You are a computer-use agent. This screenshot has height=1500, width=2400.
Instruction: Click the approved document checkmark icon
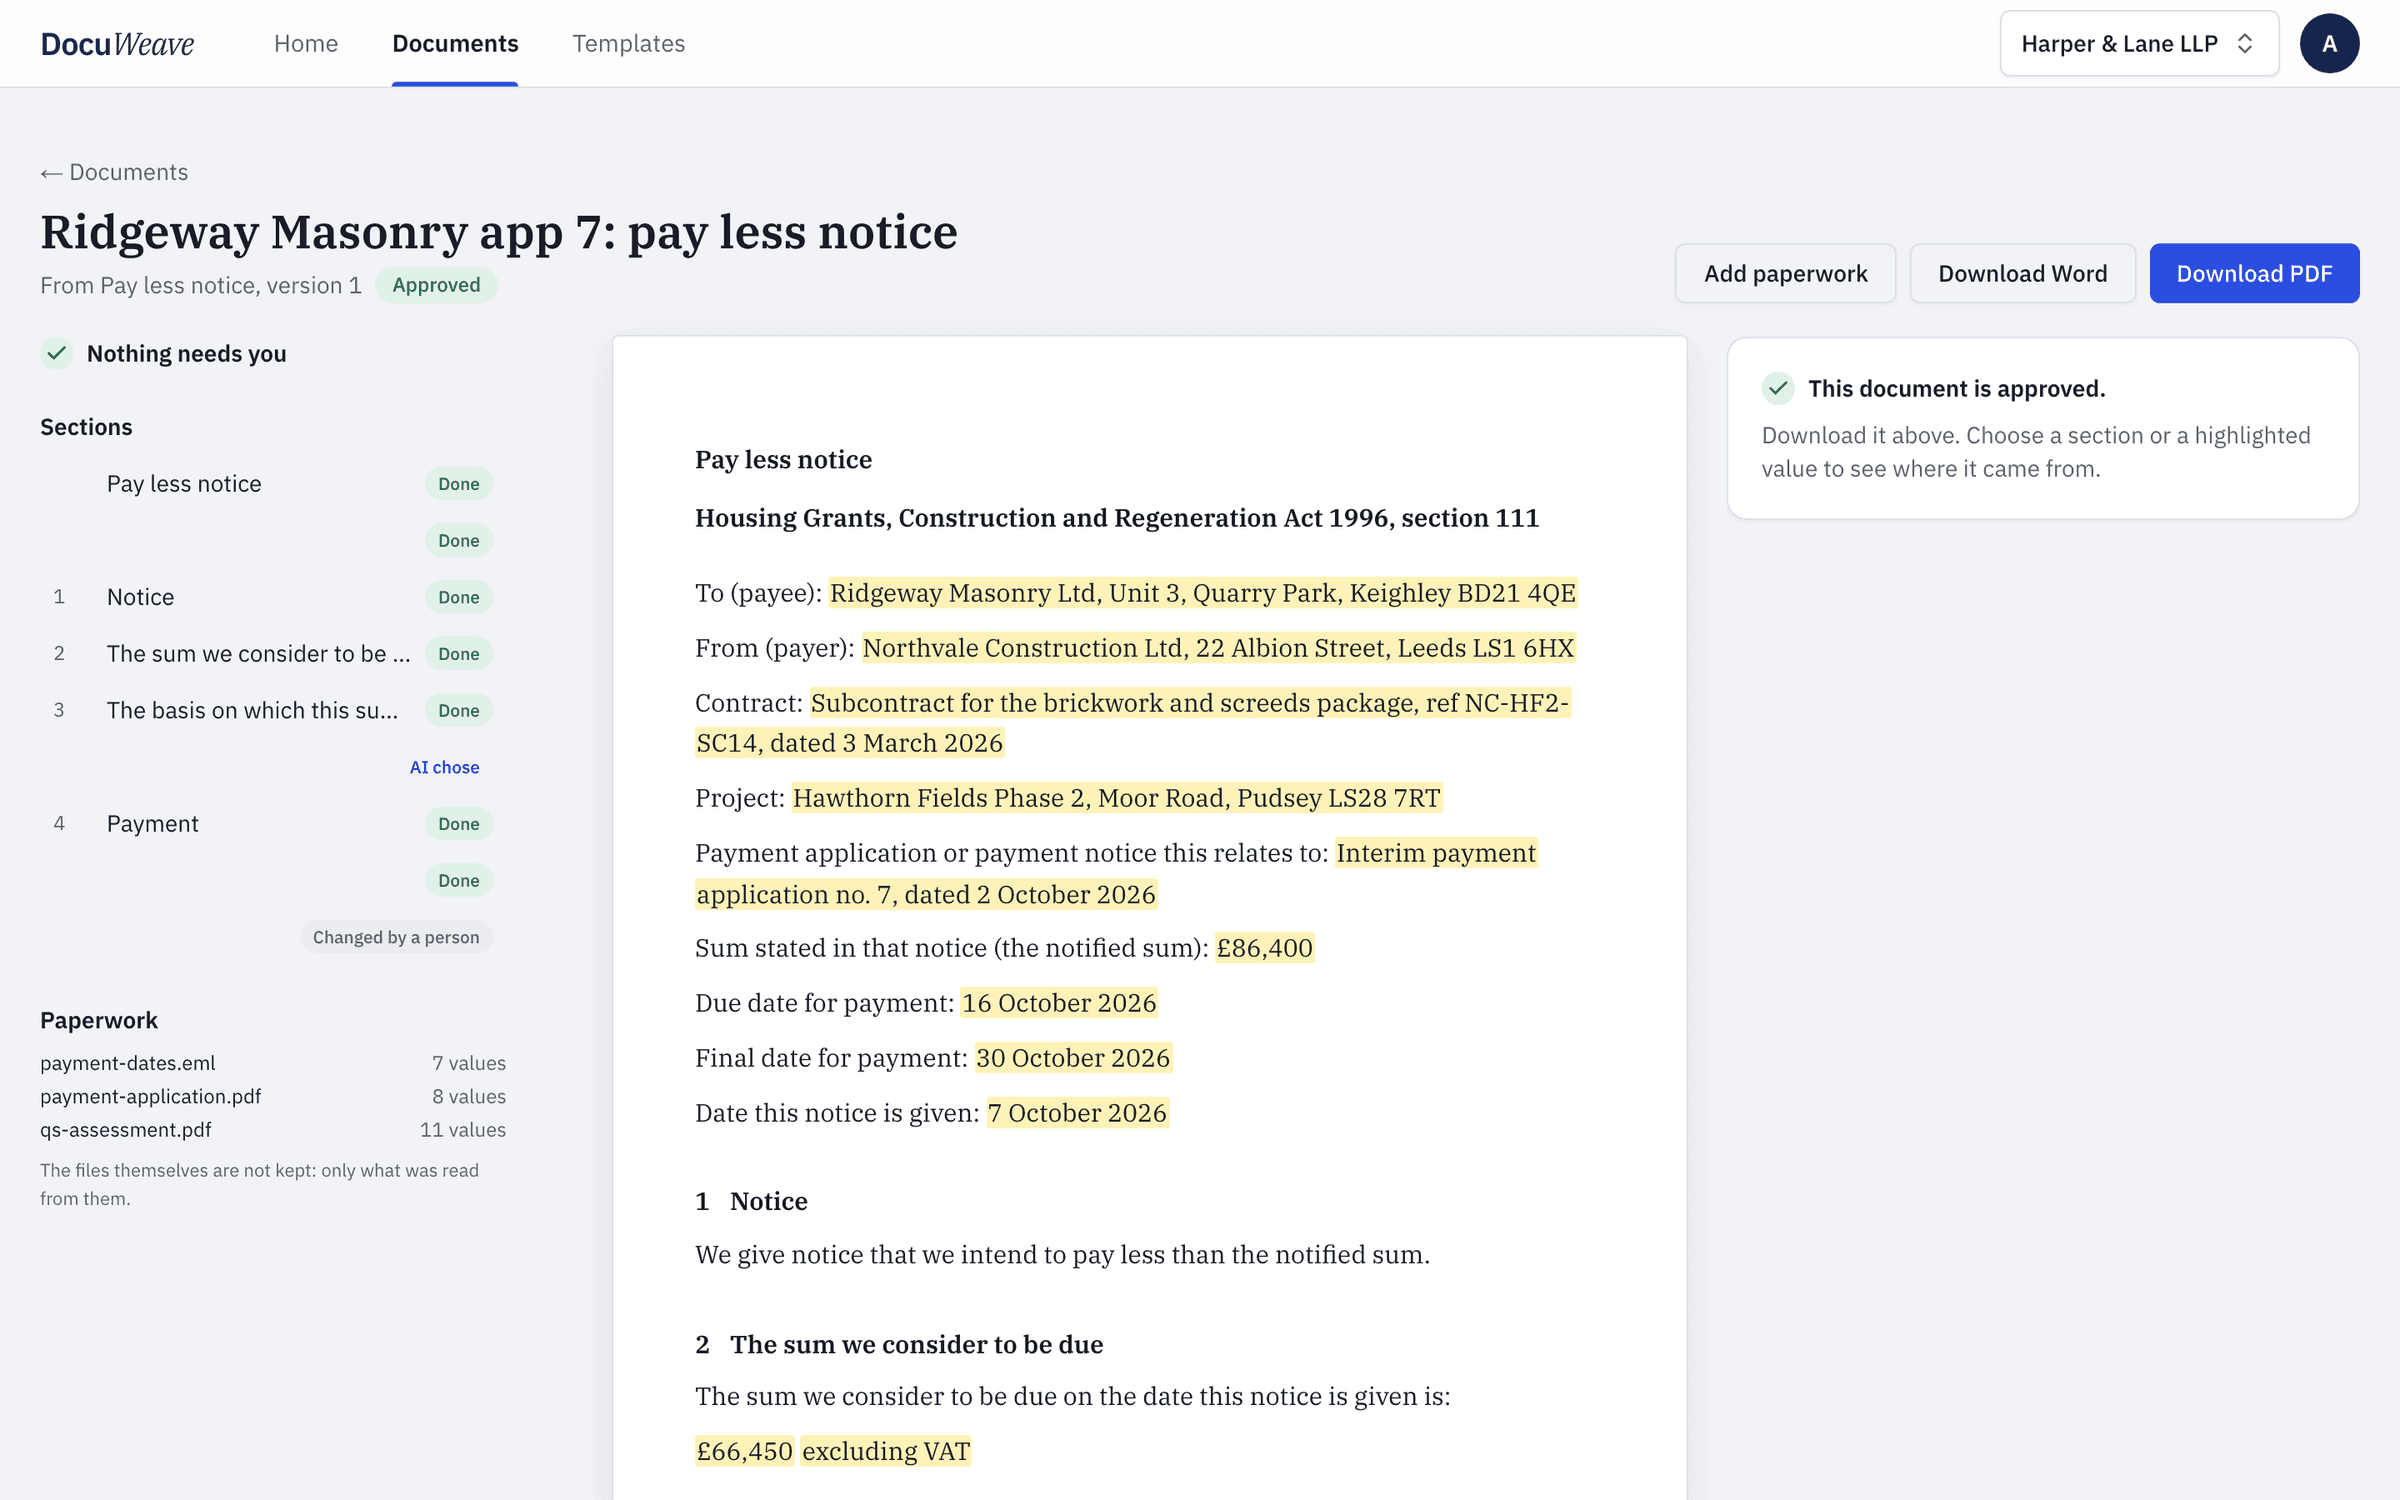[1778, 388]
